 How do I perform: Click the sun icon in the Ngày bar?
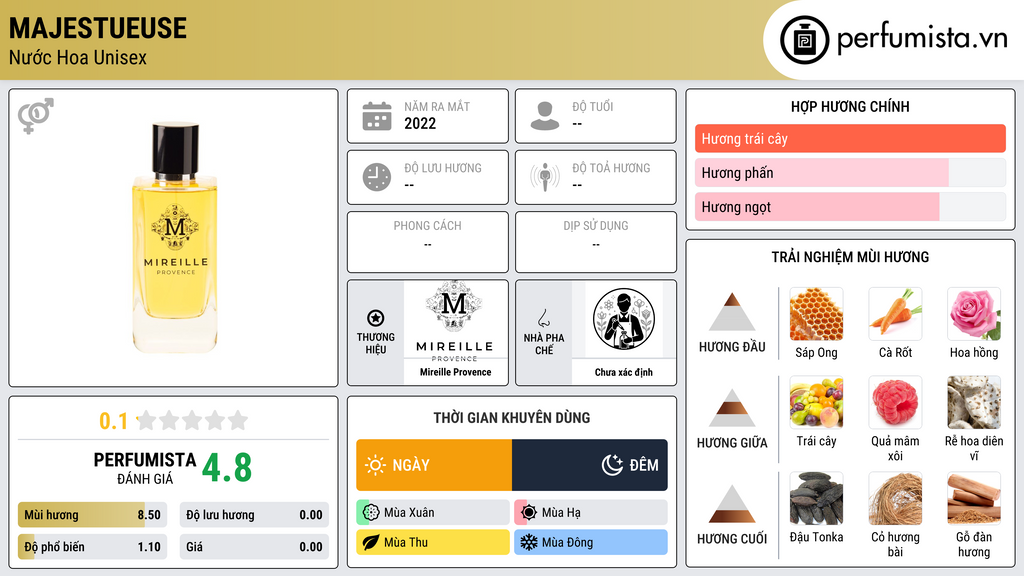click(x=376, y=465)
